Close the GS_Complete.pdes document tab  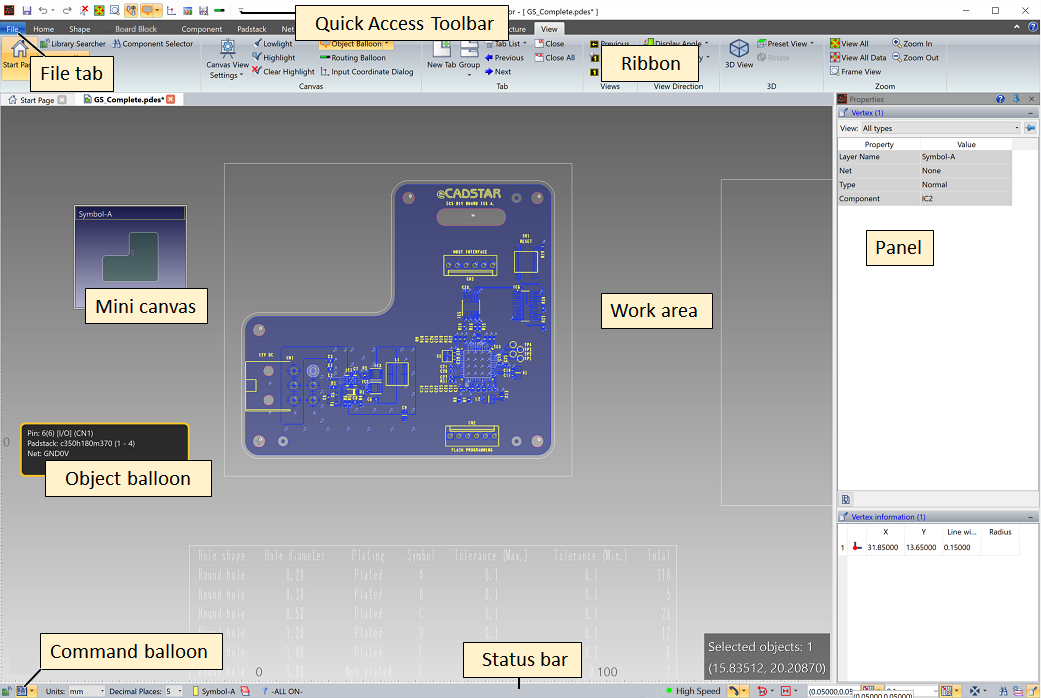(x=171, y=100)
